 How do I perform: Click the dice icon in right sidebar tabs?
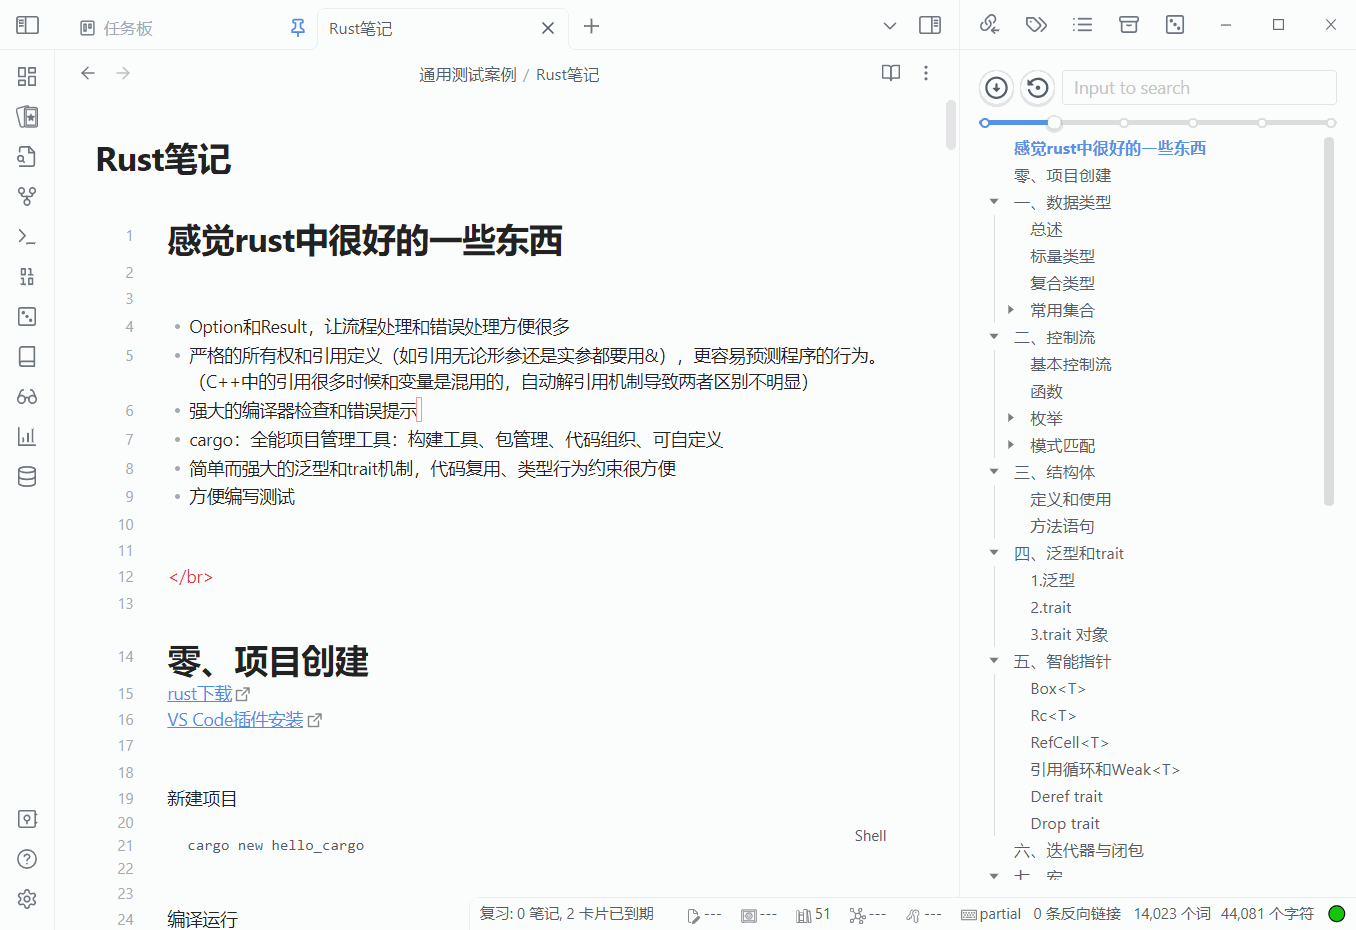coord(1175,24)
